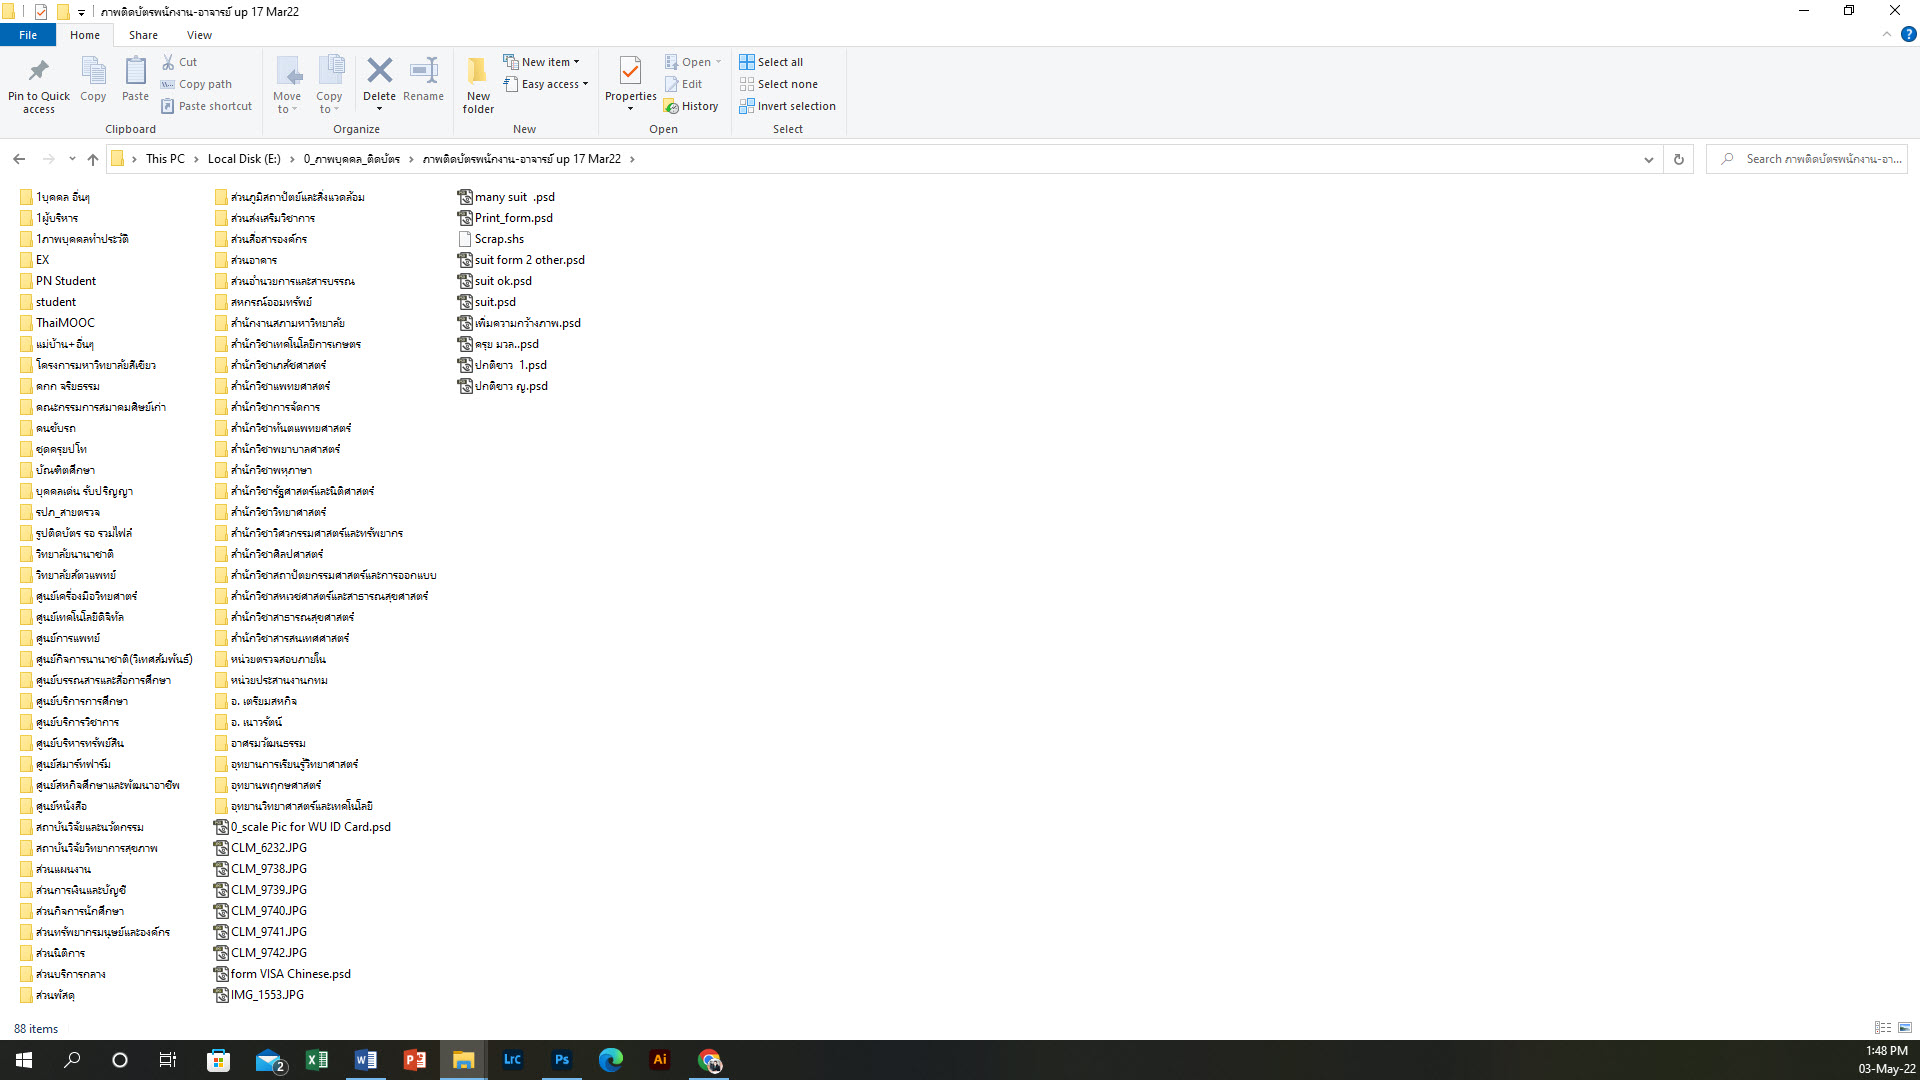The height and width of the screenshot is (1080, 1920).
Task: Switch to the Home ribbon tab
Action: [x=85, y=35]
